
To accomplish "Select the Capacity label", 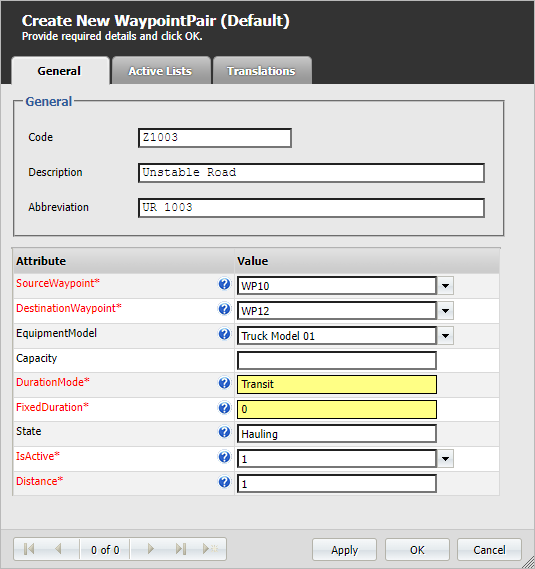I will click(37, 358).
